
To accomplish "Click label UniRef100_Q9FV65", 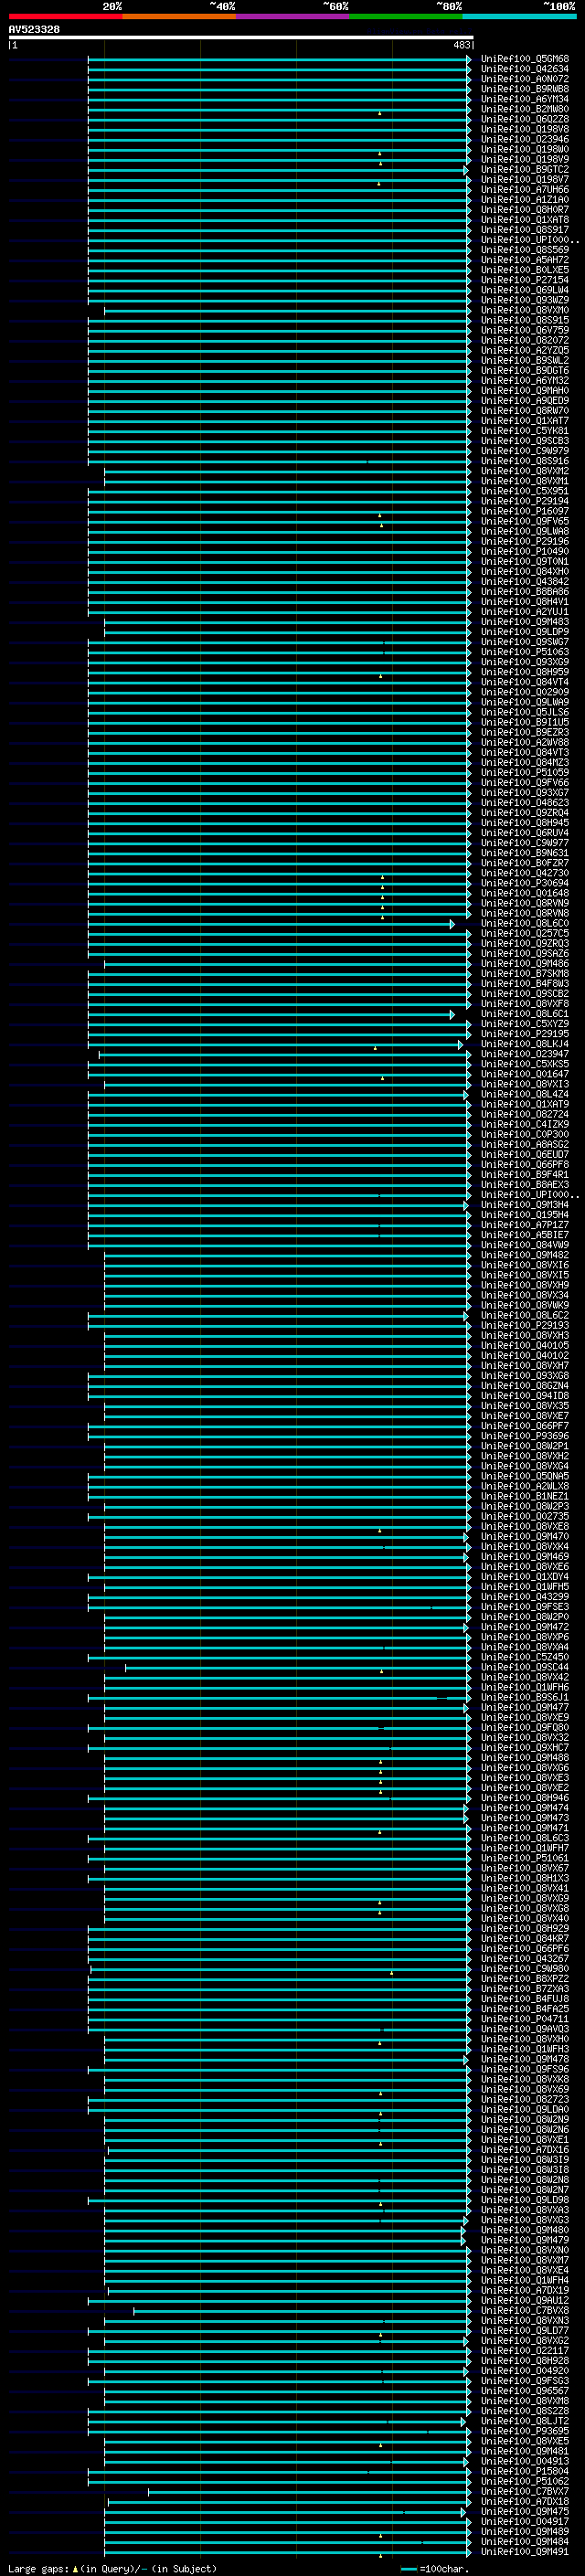I will [x=525, y=521].
